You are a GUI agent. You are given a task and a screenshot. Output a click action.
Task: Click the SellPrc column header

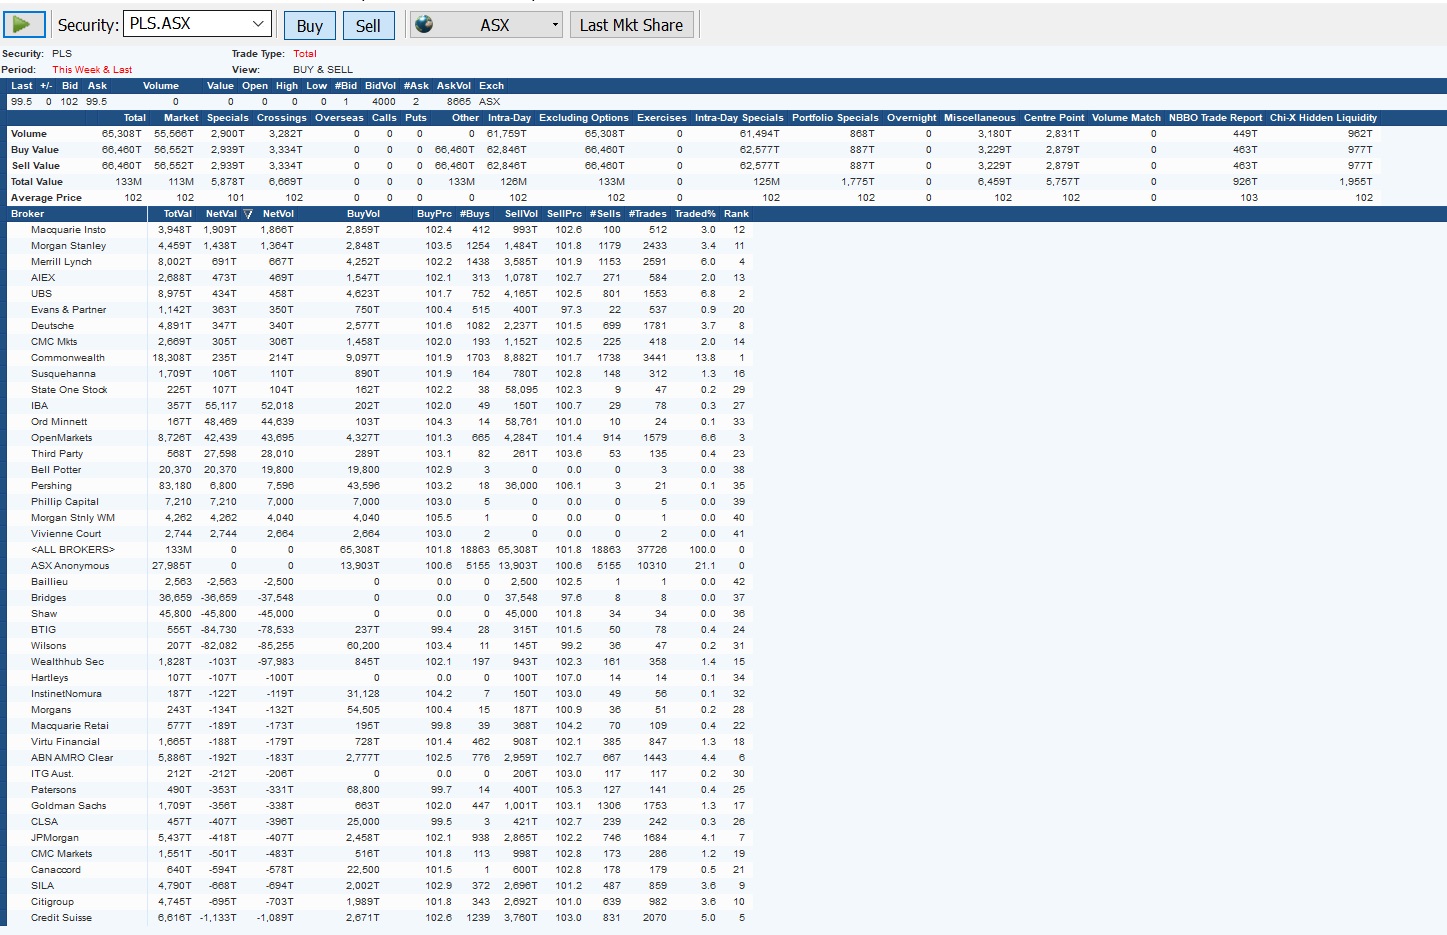pyautogui.click(x=564, y=214)
